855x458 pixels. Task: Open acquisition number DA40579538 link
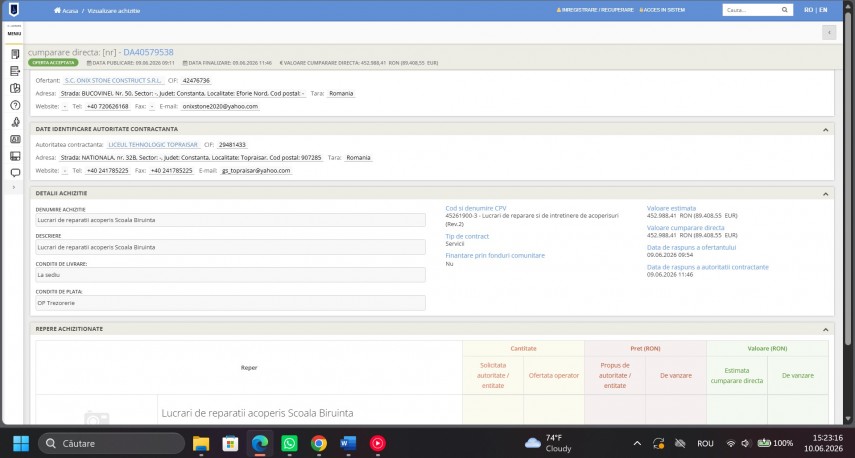148,52
